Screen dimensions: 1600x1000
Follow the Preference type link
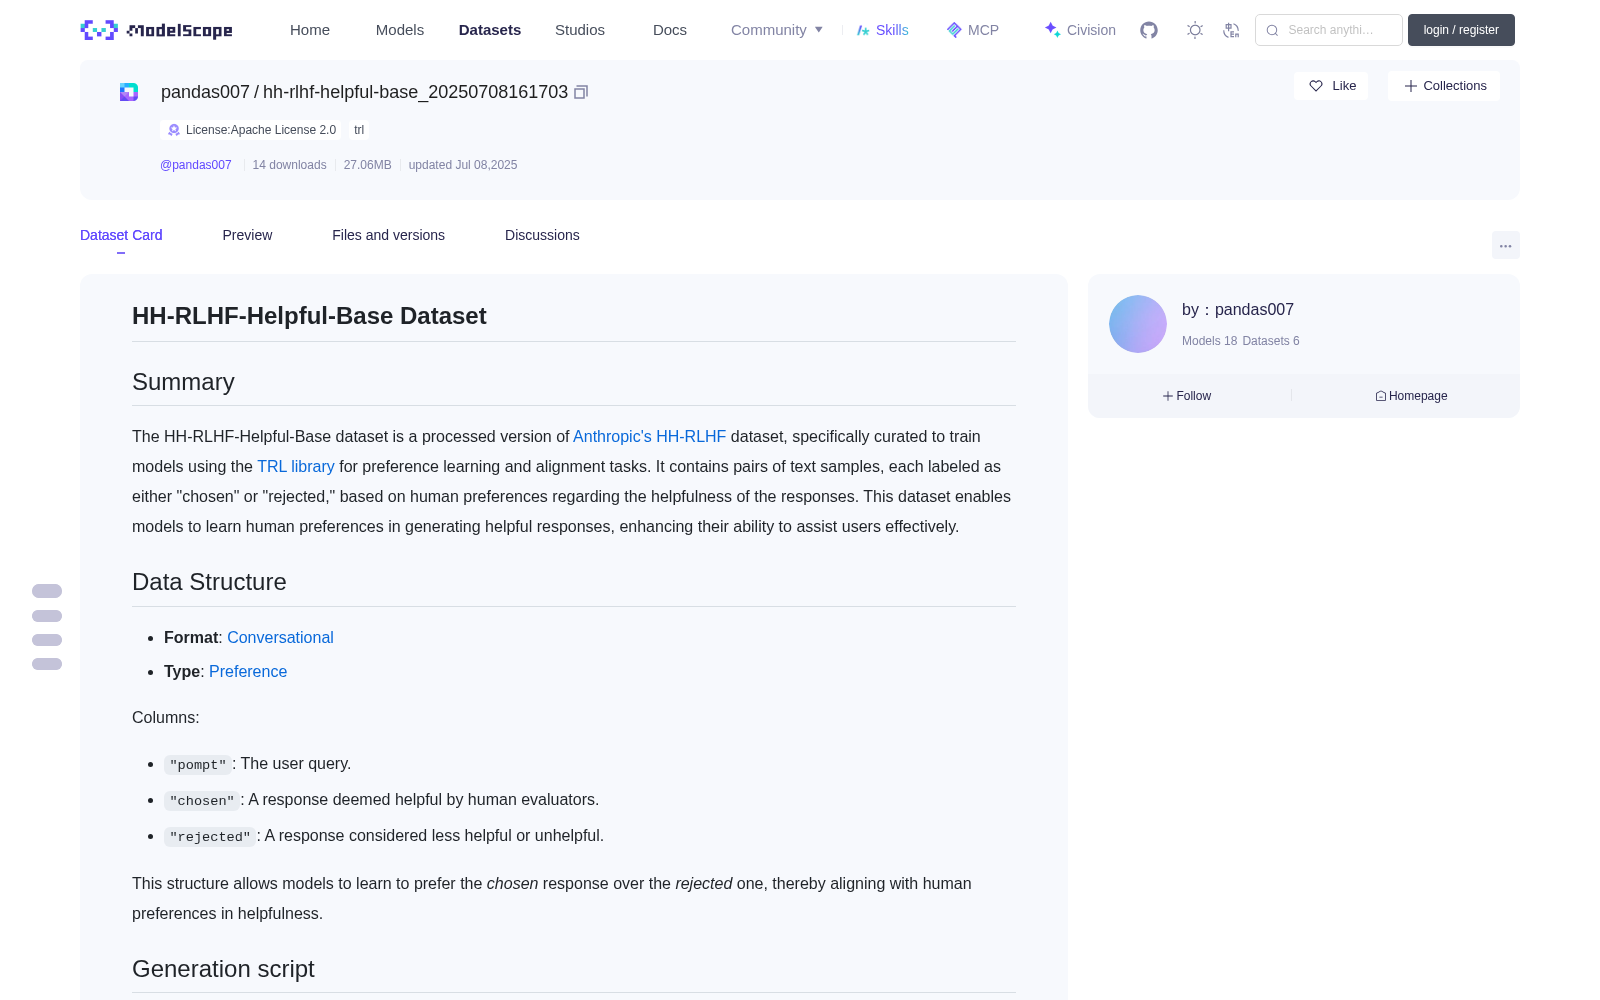(x=248, y=671)
